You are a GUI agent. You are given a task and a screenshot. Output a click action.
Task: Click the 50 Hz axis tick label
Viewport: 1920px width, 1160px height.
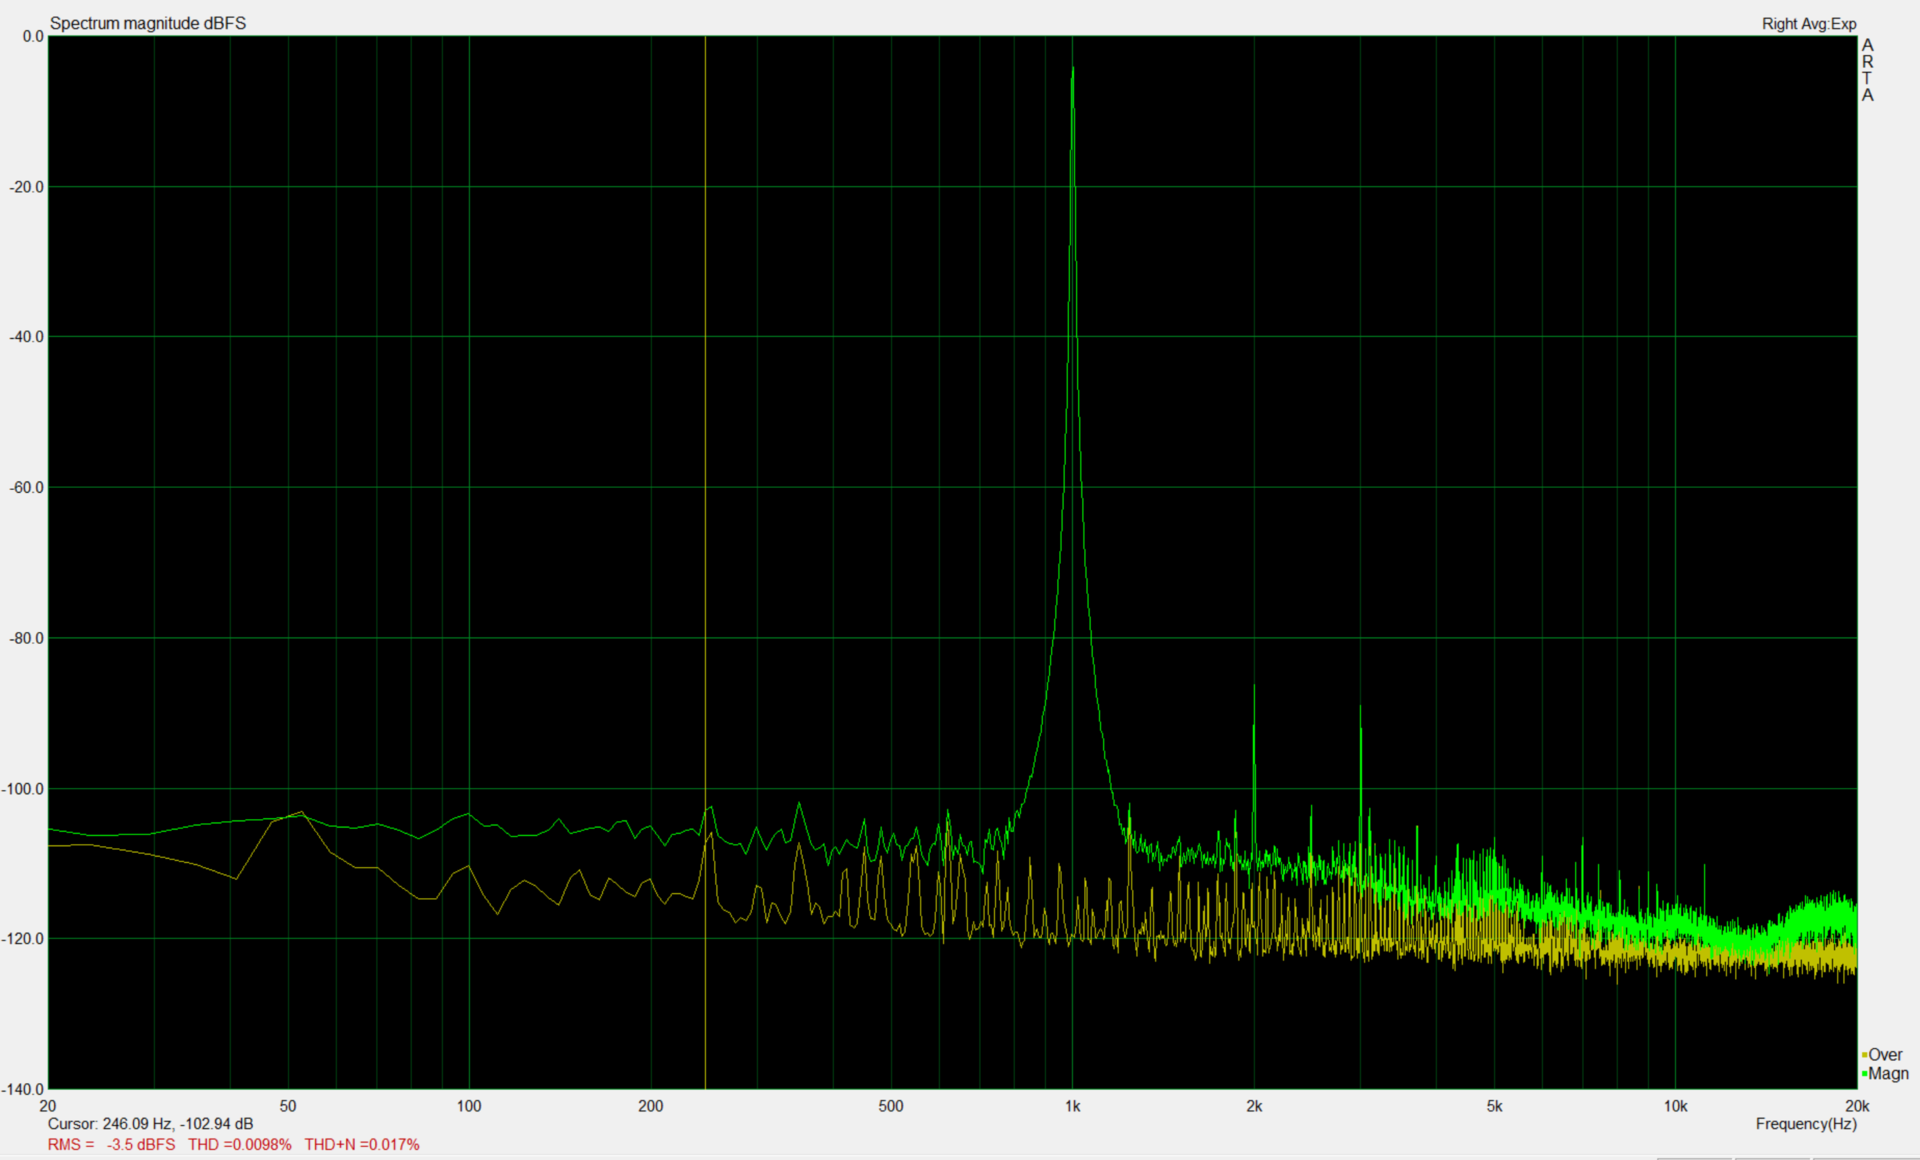tap(288, 1106)
